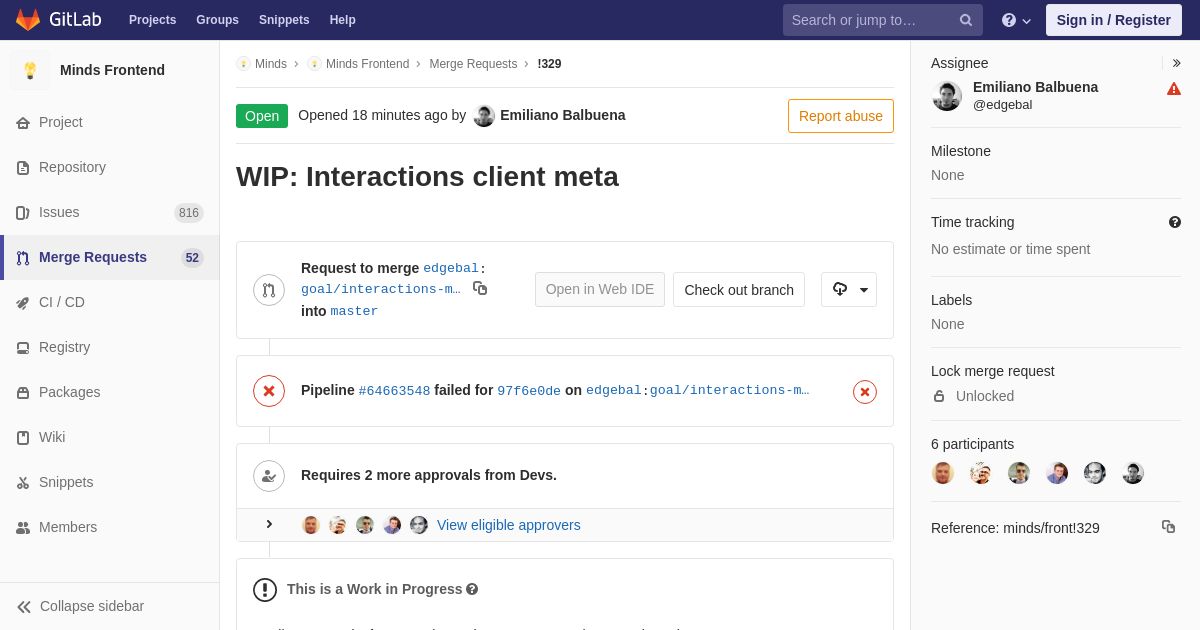The width and height of the screenshot is (1200, 630).
Task: Click Issues count badge 816
Action: [x=189, y=212]
